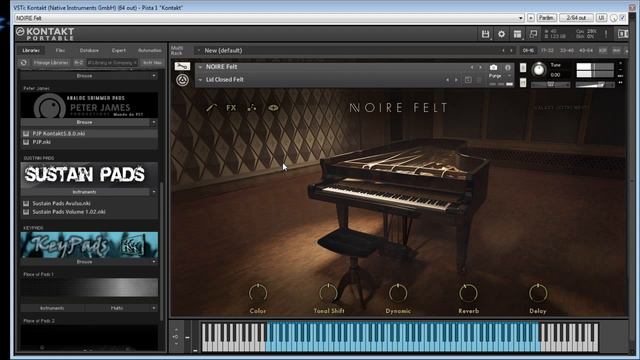Click the UI button in VST header
This screenshot has width=640, height=360.
tap(601, 18)
